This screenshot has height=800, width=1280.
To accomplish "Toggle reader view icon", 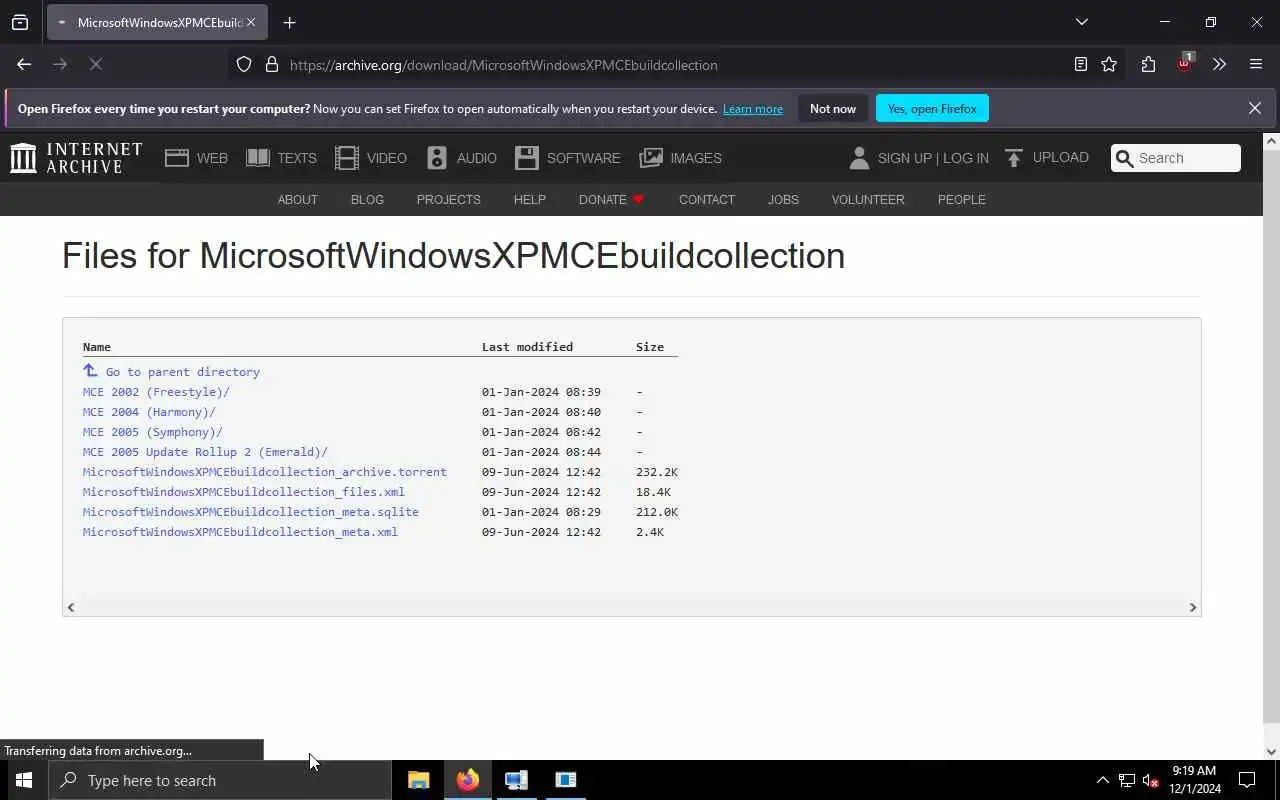I will click(1080, 64).
